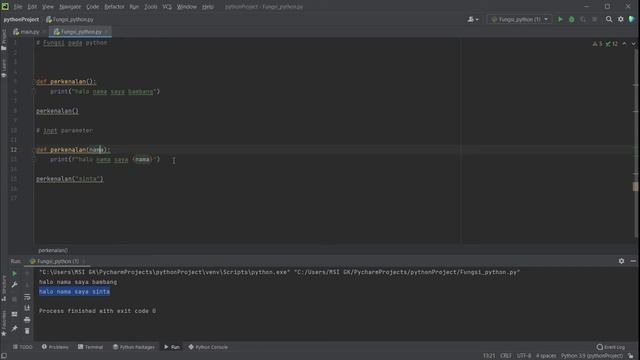Open Run panel options gear
Viewport: 640px width, 360px height.
click(621, 261)
